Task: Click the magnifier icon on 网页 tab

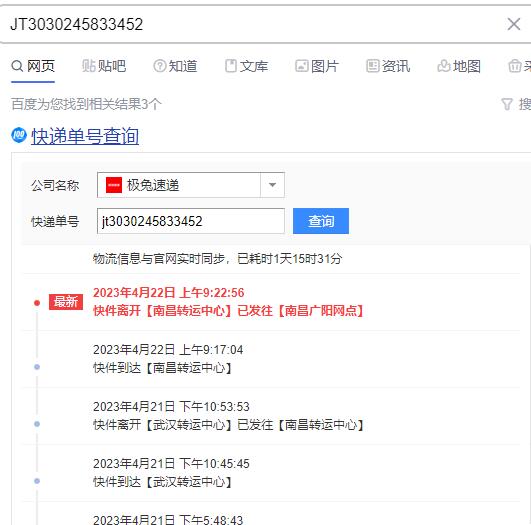Action: (17, 66)
